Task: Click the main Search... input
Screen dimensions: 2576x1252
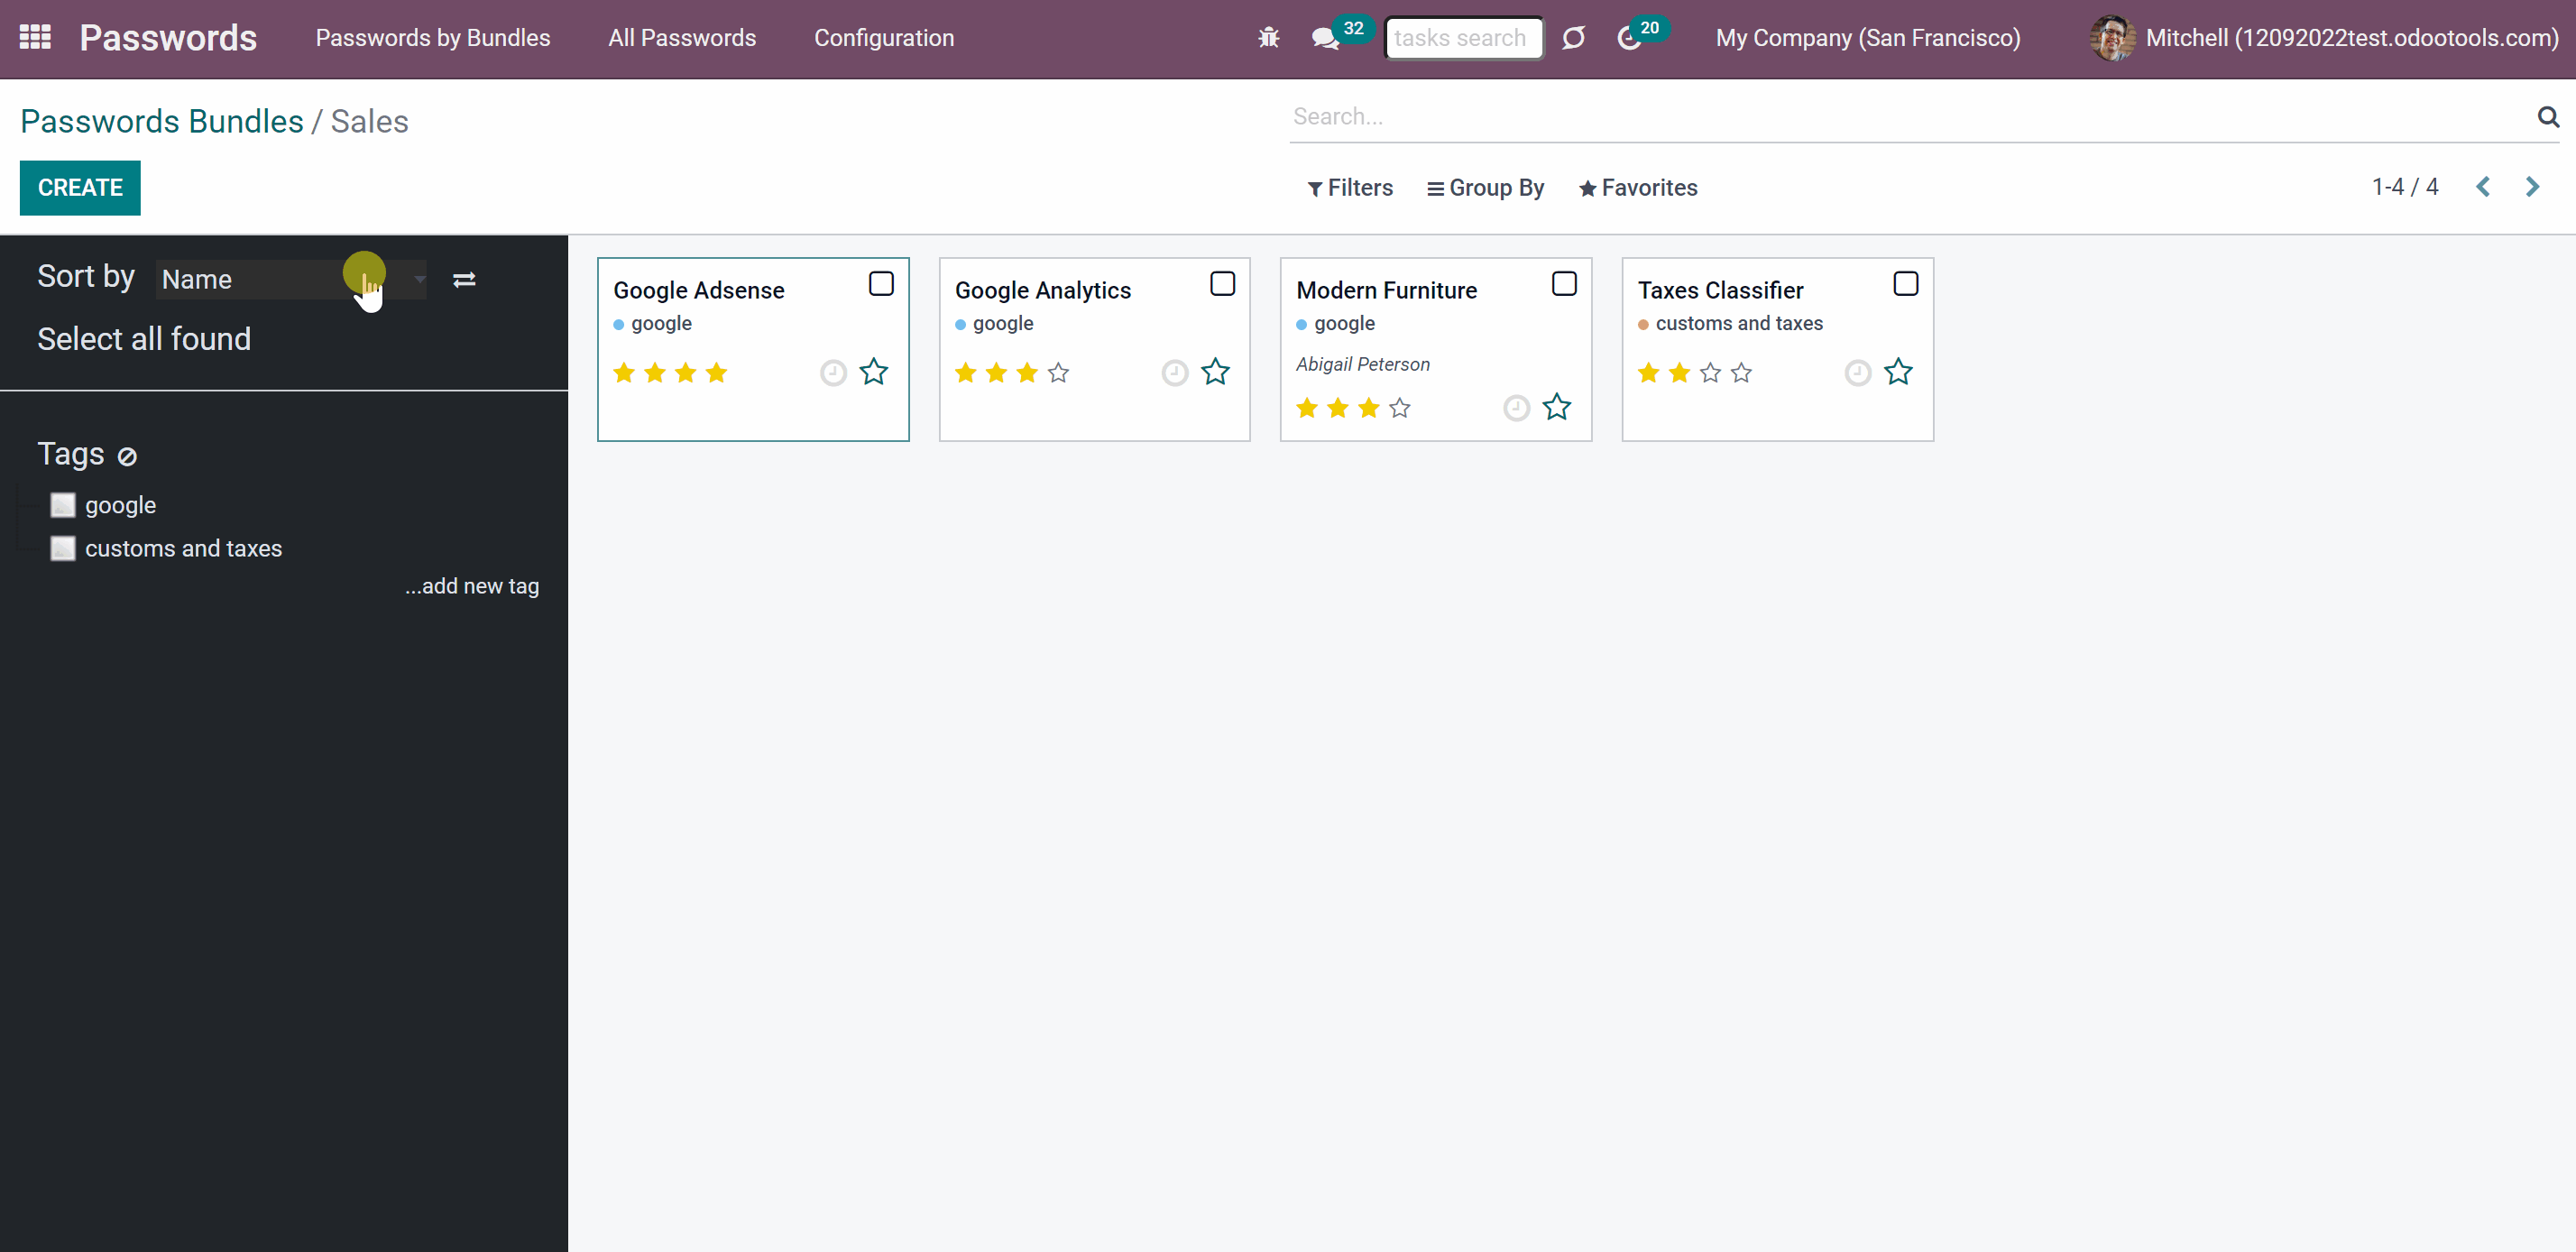Action: (x=1910, y=117)
